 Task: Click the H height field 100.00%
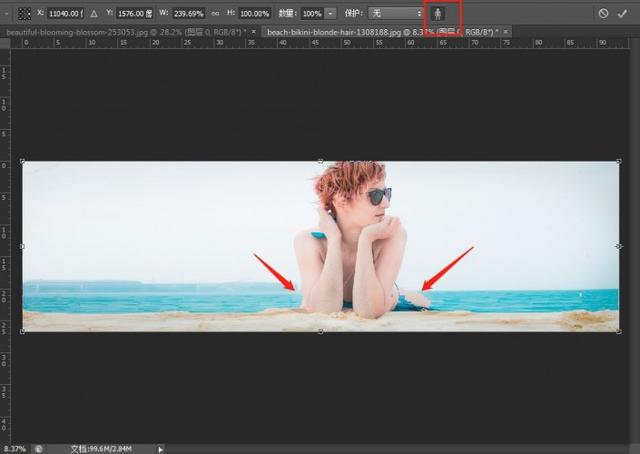255,13
